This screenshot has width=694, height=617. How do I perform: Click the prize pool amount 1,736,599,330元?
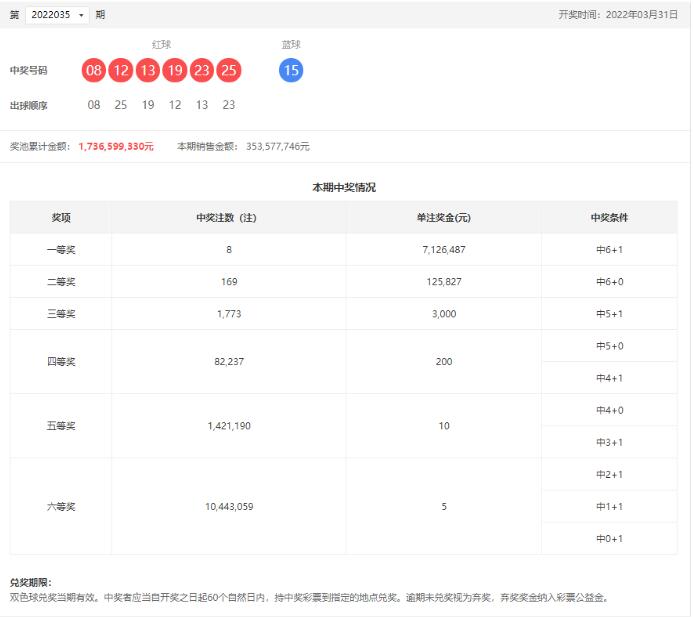click(116, 147)
